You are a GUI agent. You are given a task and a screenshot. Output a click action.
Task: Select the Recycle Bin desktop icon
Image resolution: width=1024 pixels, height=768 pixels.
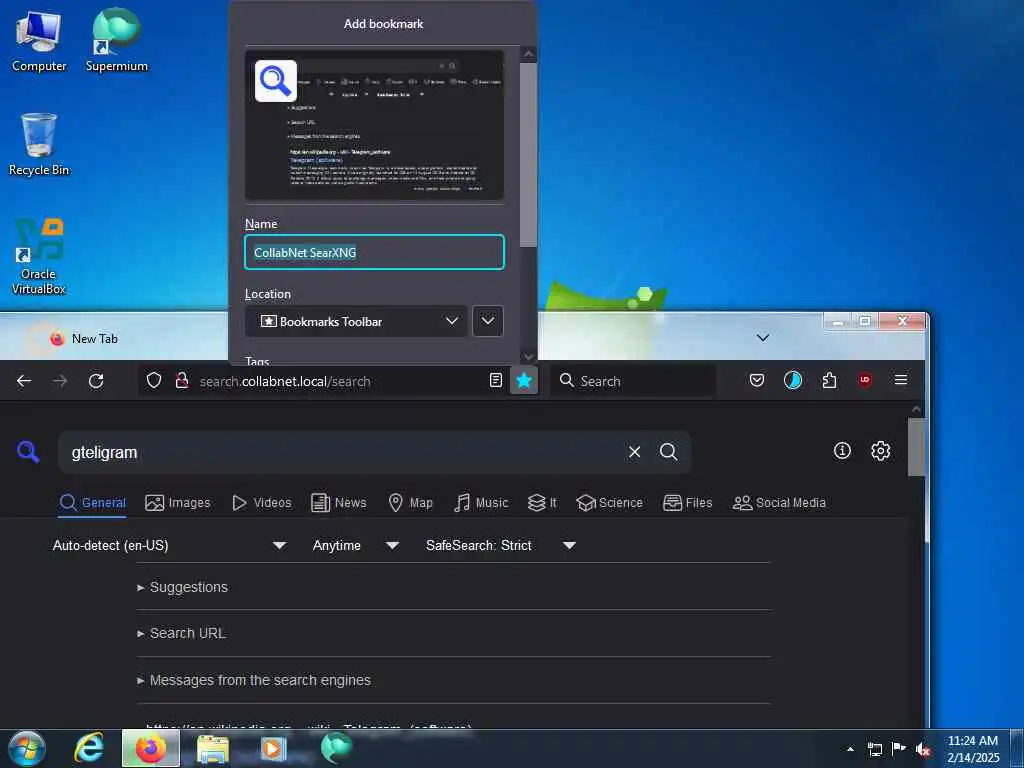(x=39, y=144)
